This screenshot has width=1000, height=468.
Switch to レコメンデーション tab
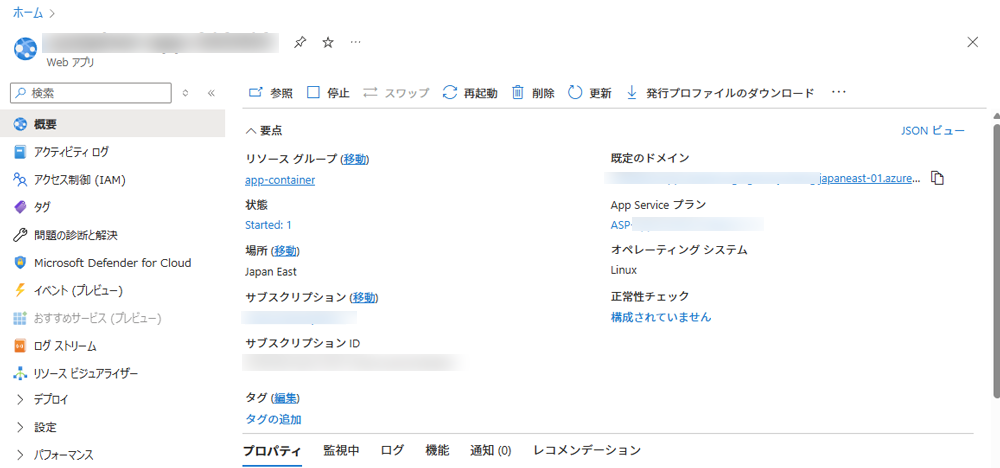(587, 450)
